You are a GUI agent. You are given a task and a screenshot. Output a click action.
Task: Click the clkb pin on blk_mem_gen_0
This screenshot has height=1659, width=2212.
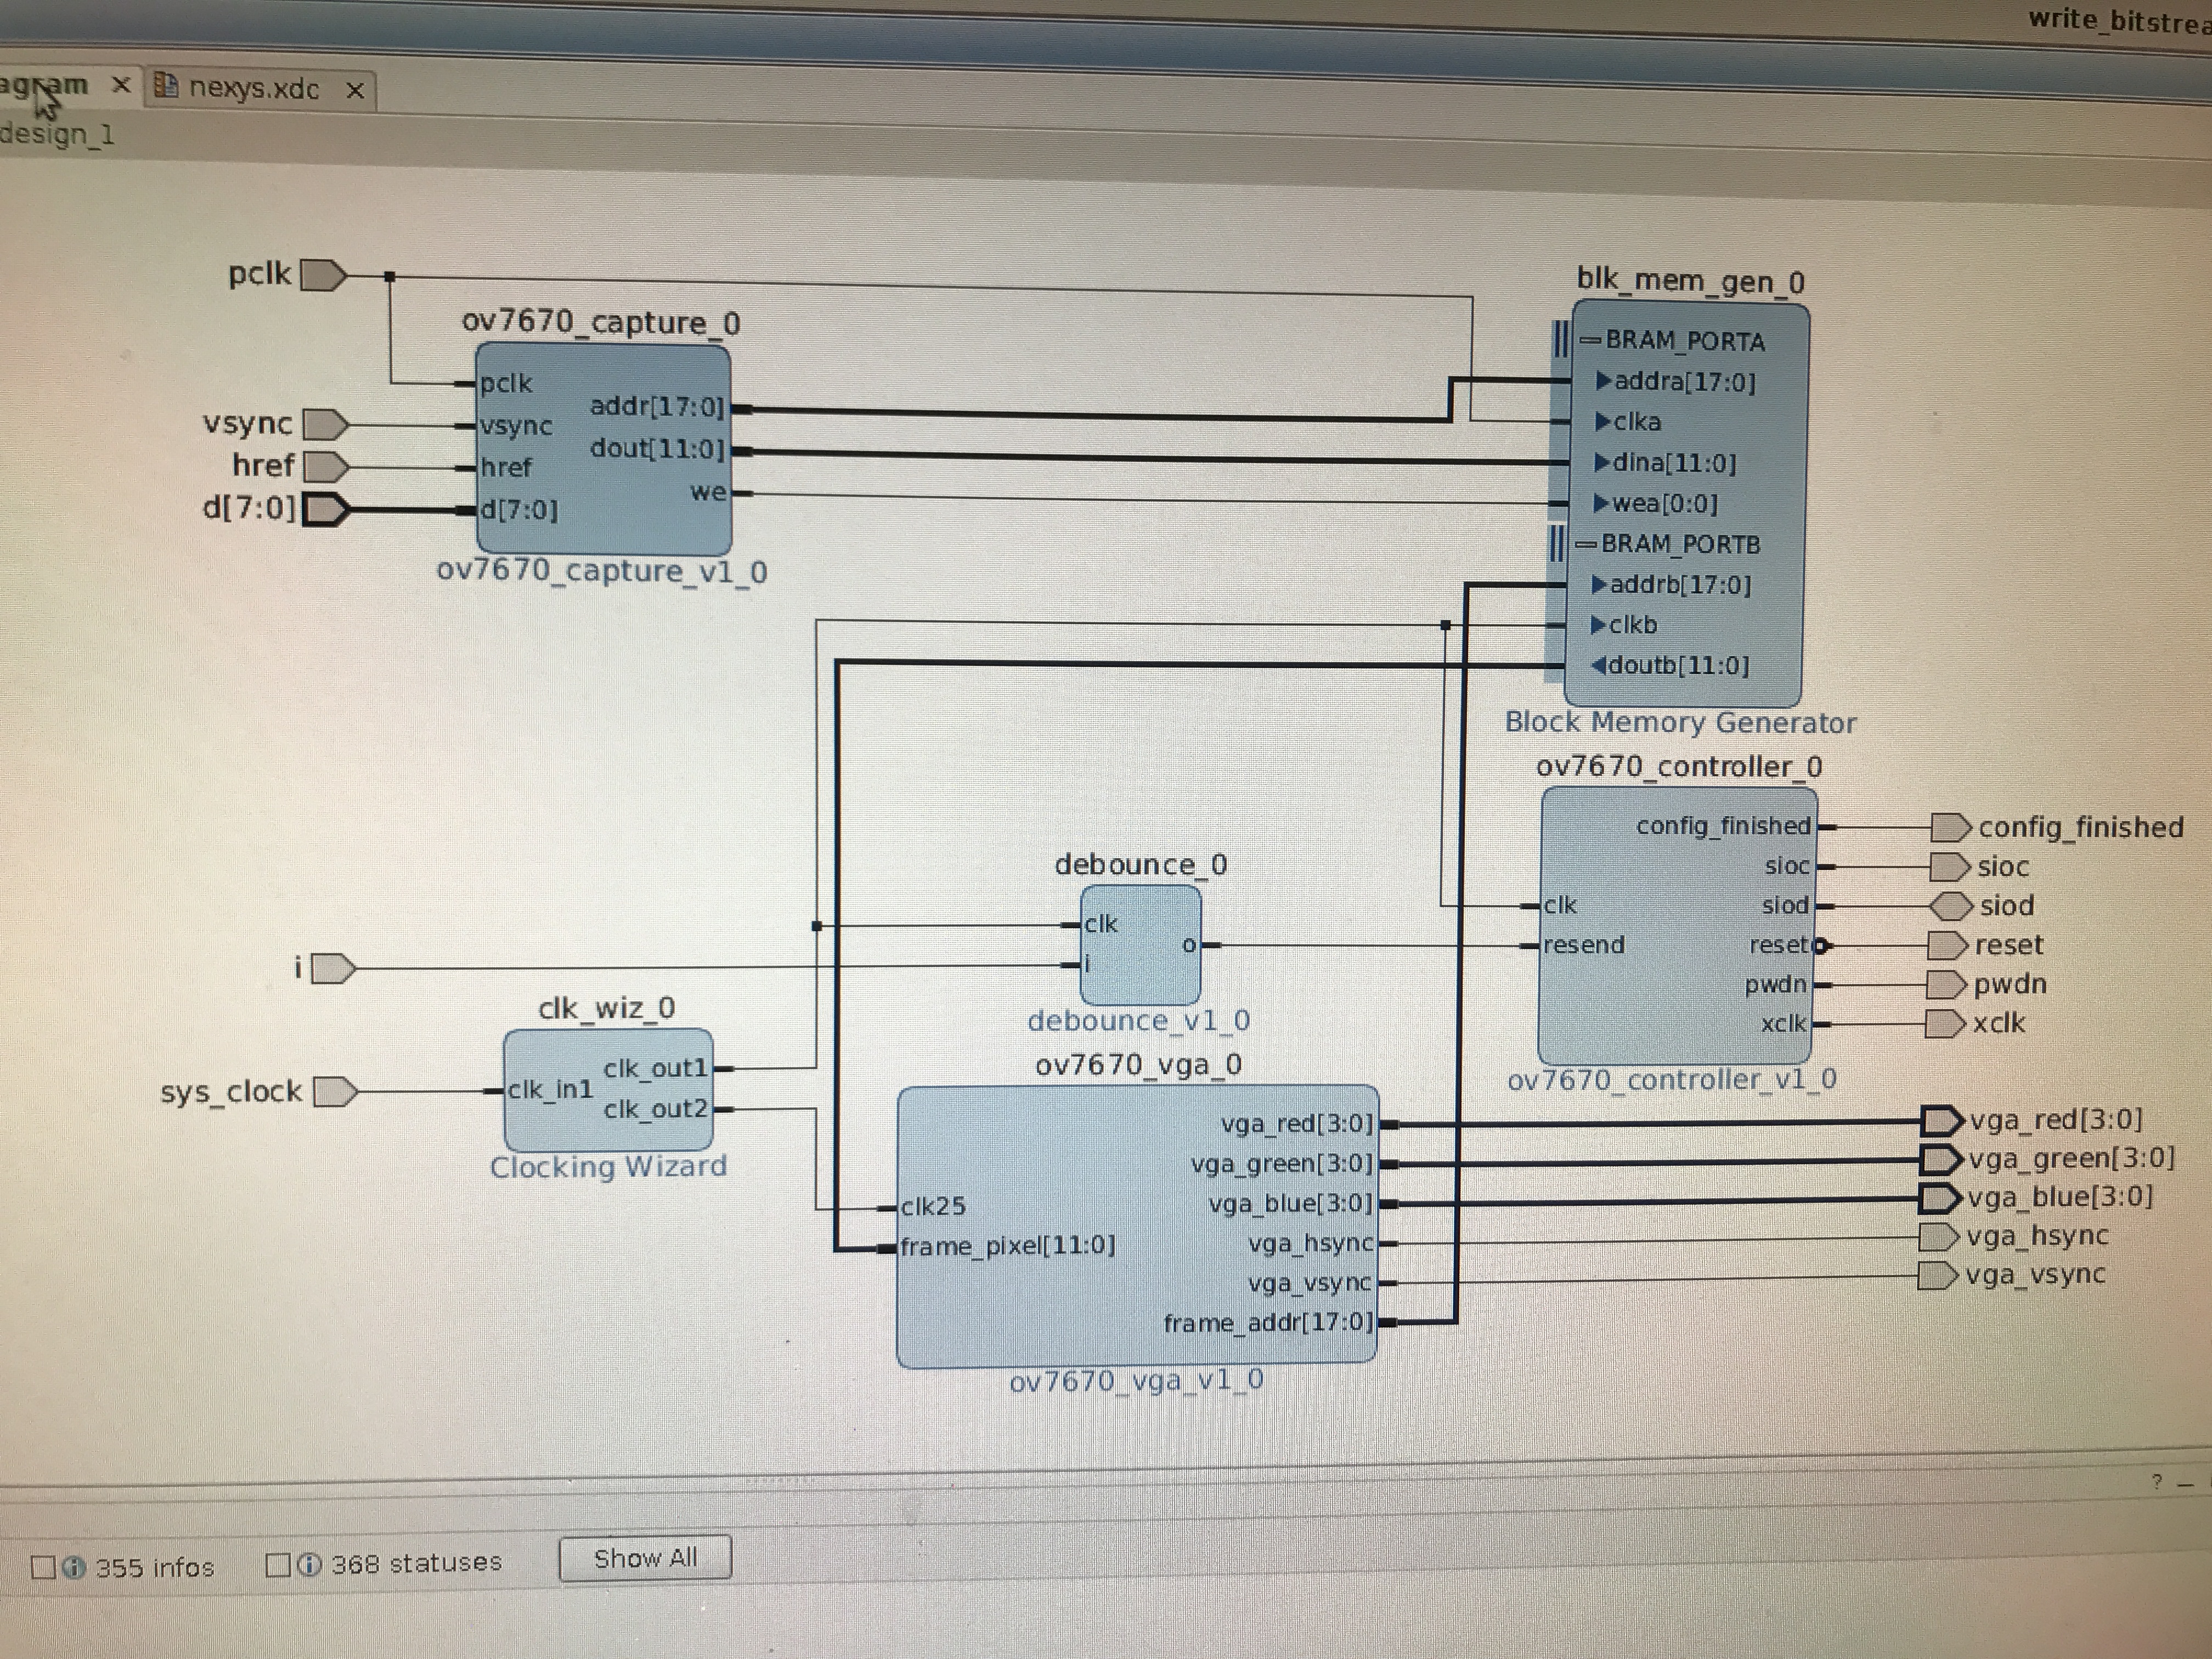point(1624,625)
